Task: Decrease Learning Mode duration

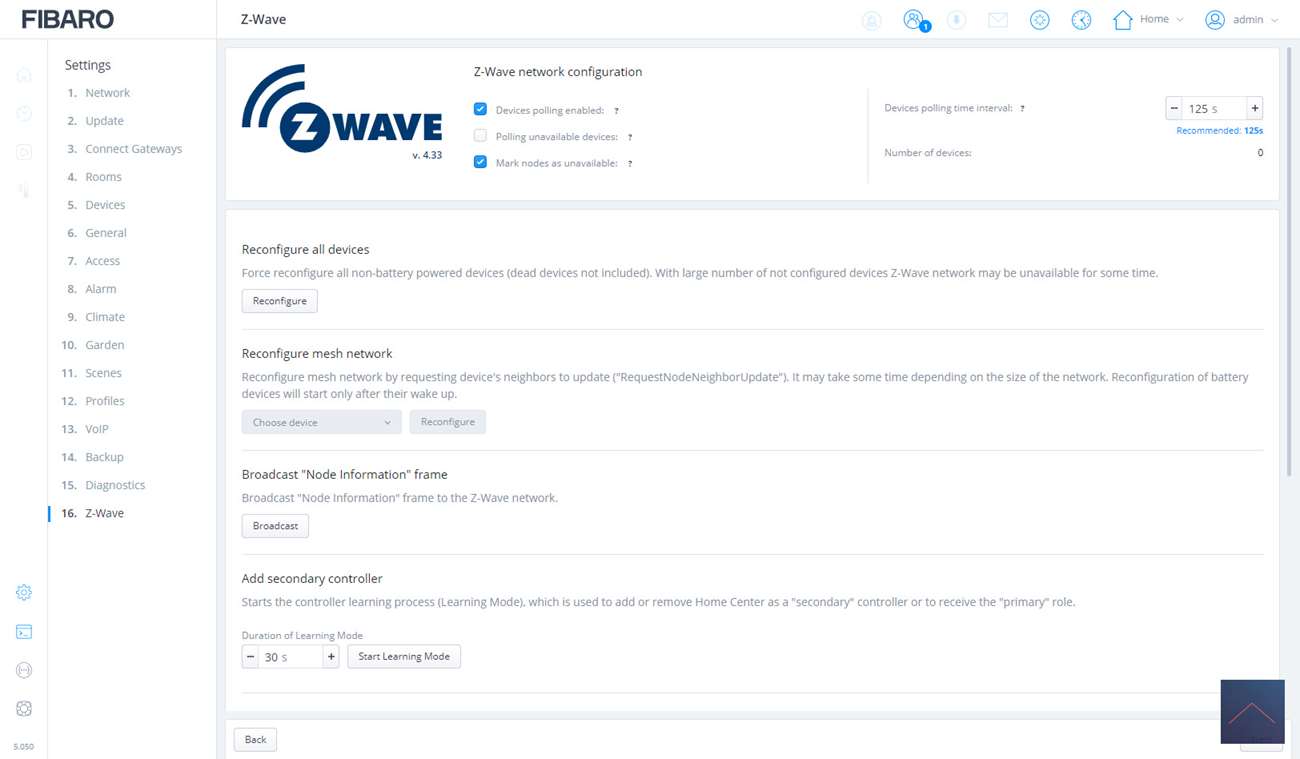Action: pyautogui.click(x=250, y=657)
